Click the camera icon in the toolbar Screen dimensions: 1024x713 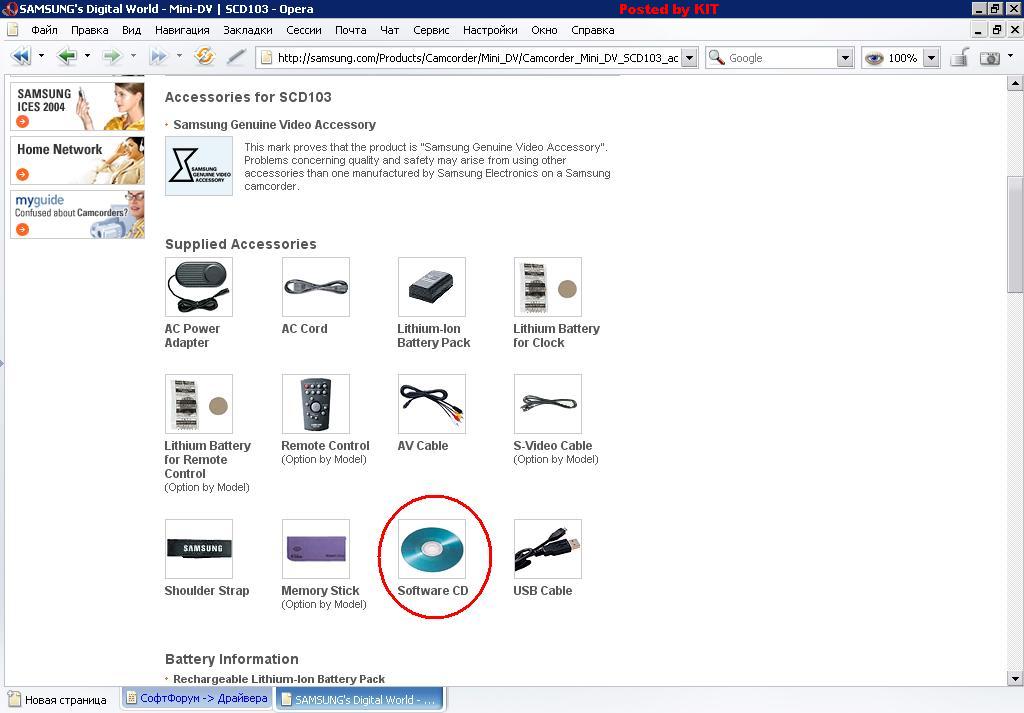[989, 58]
